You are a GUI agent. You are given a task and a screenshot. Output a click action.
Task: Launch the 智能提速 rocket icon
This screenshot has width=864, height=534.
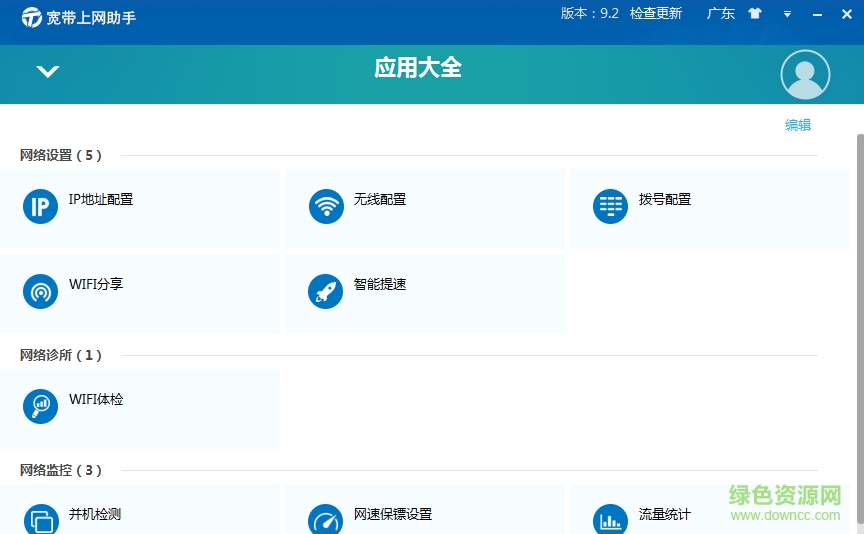coord(326,292)
